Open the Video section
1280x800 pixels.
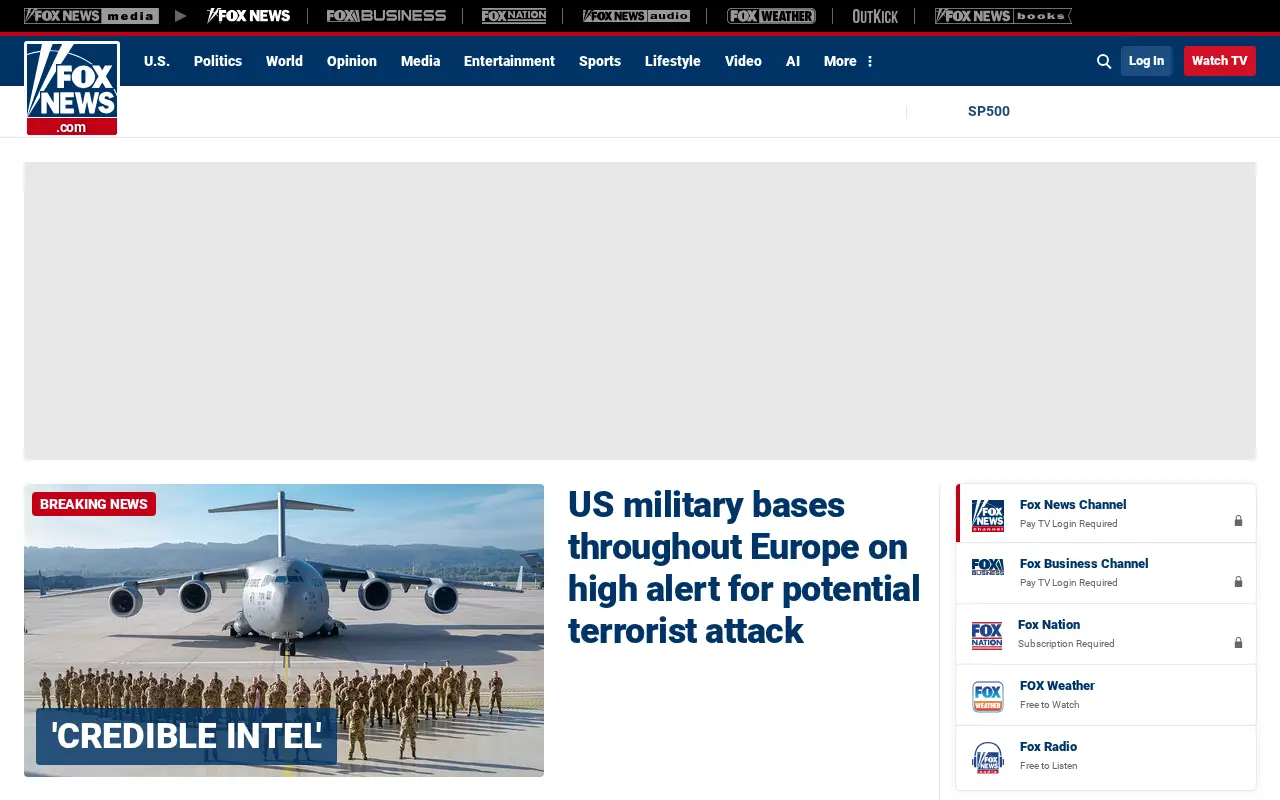tap(743, 61)
